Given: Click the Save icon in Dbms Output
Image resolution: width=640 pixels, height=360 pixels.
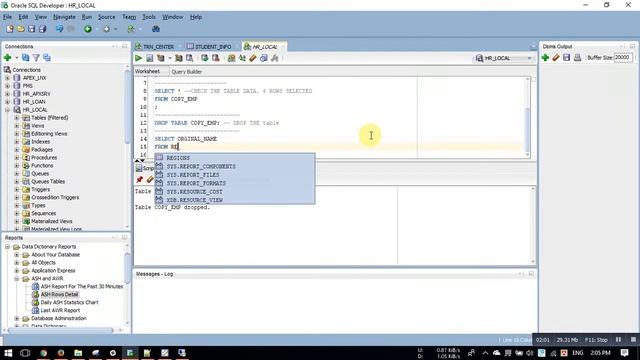Looking at the screenshot, I should pos(567,58).
